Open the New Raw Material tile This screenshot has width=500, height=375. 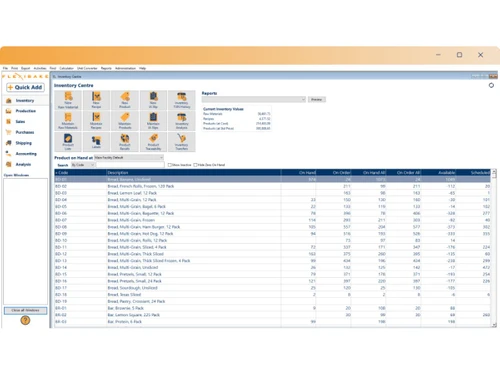[x=68, y=100]
